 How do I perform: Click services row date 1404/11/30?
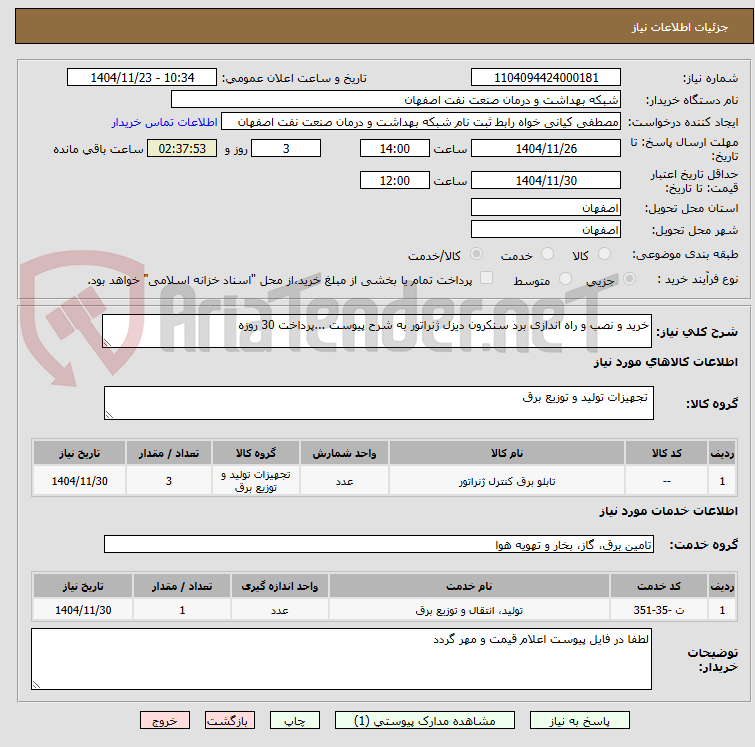83,610
